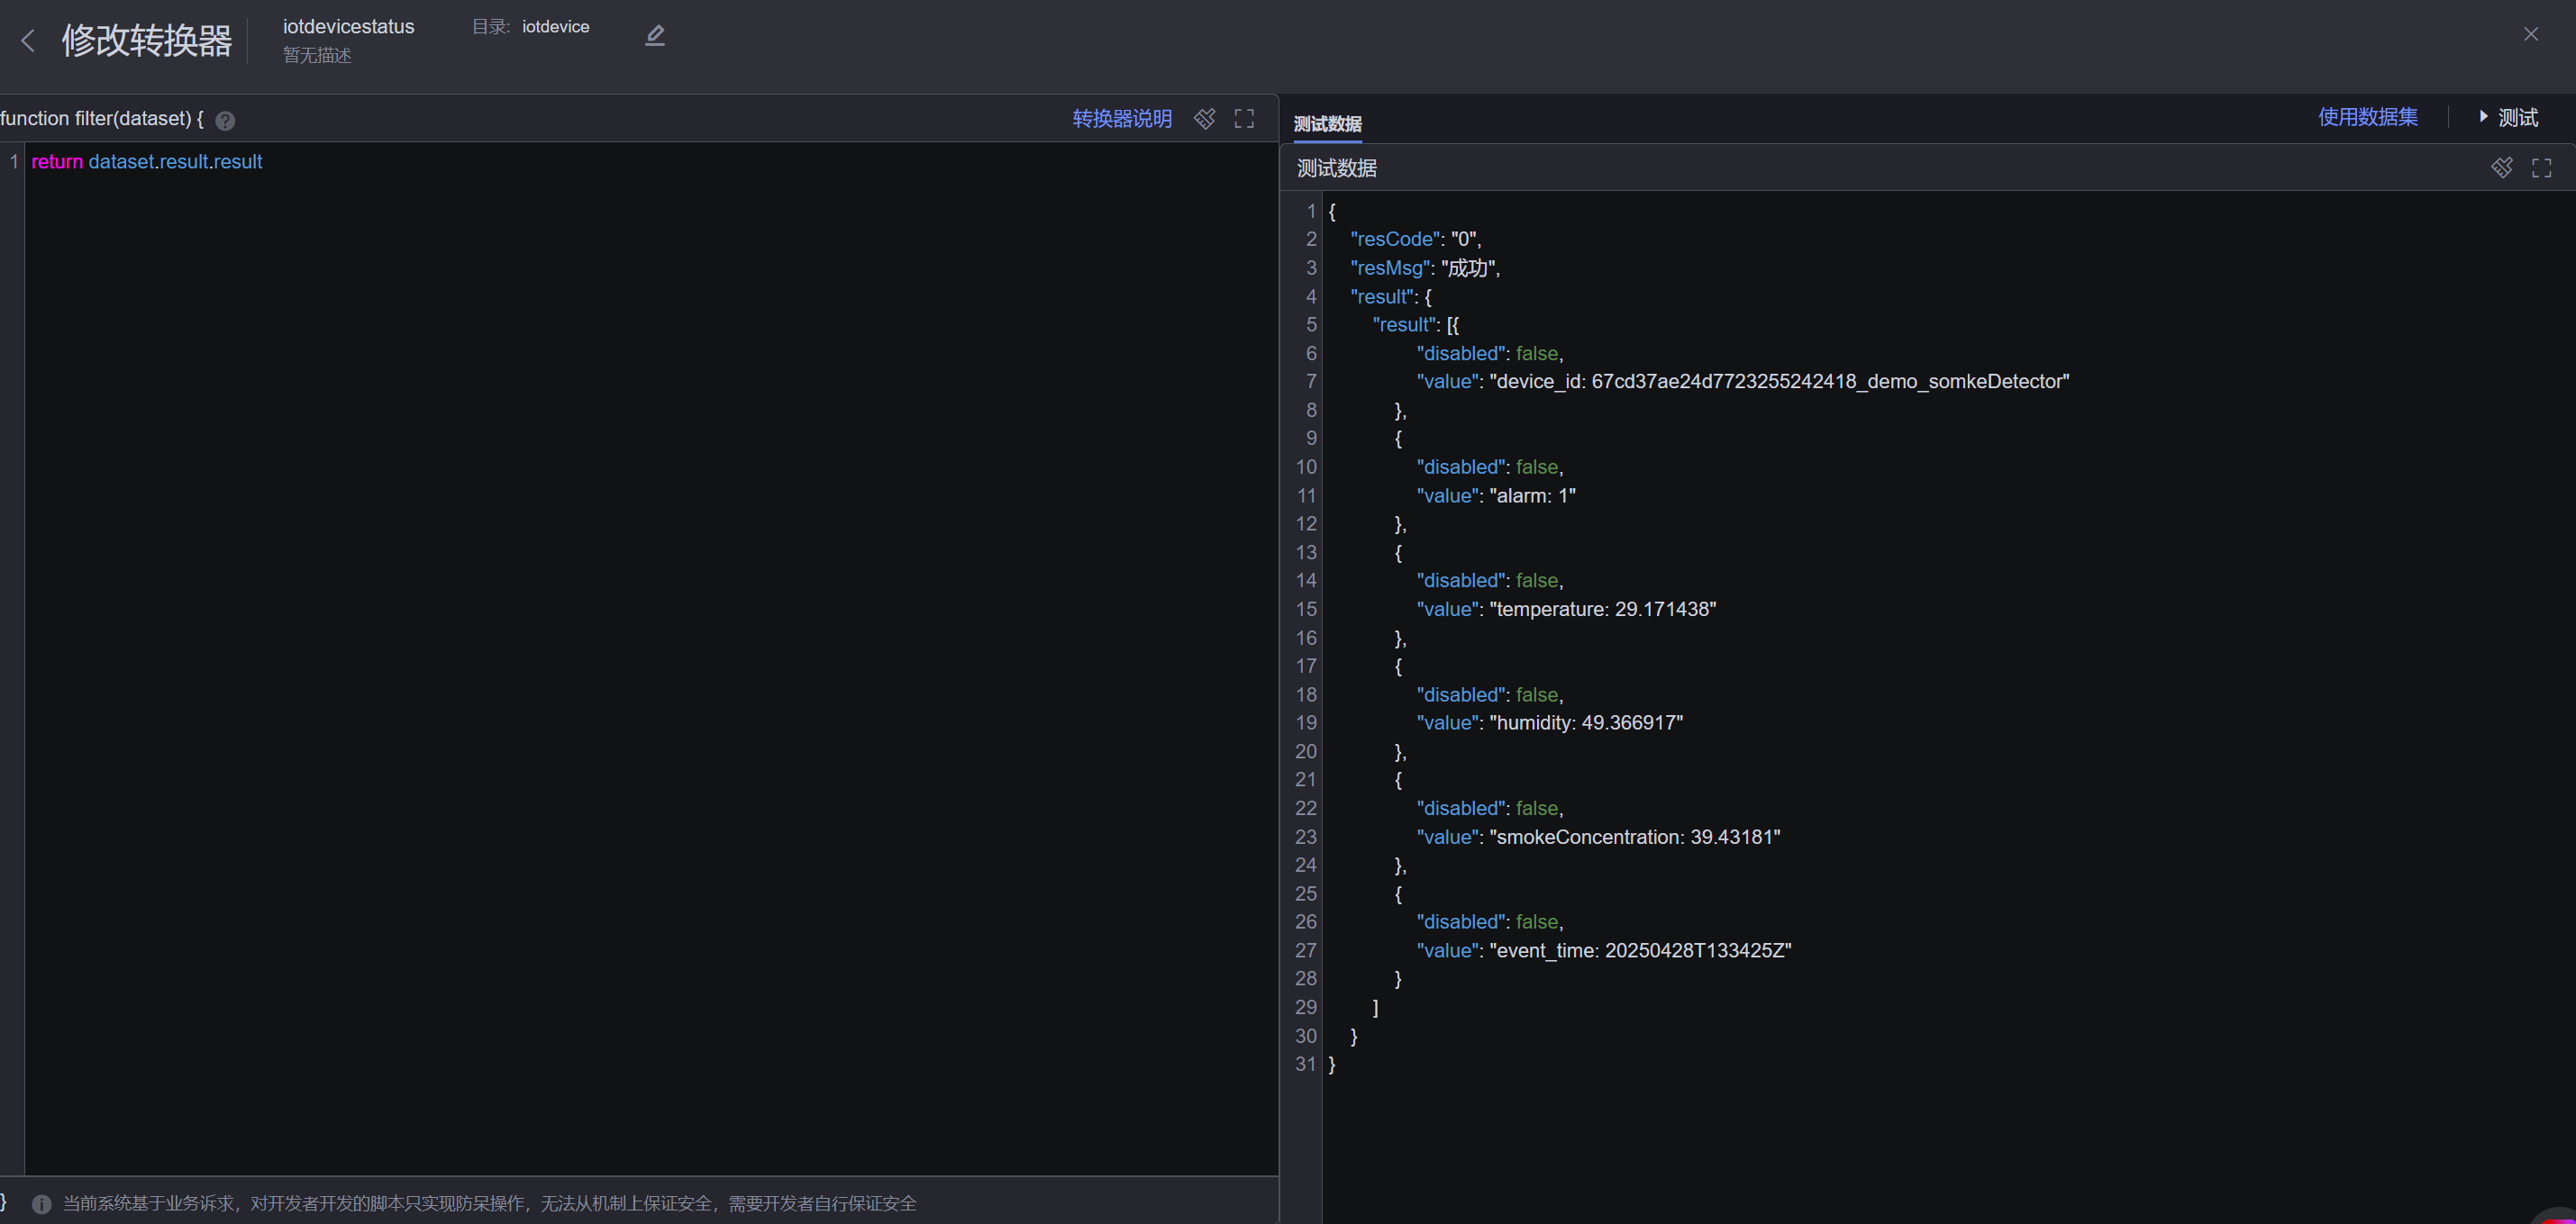Expand converter code editor to fullscreen
The image size is (2576, 1224).
pos(1244,119)
